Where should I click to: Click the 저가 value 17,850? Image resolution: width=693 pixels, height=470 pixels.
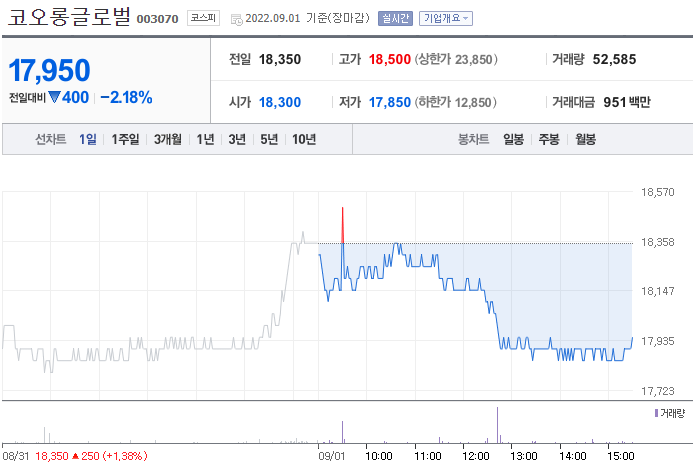point(390,102)
